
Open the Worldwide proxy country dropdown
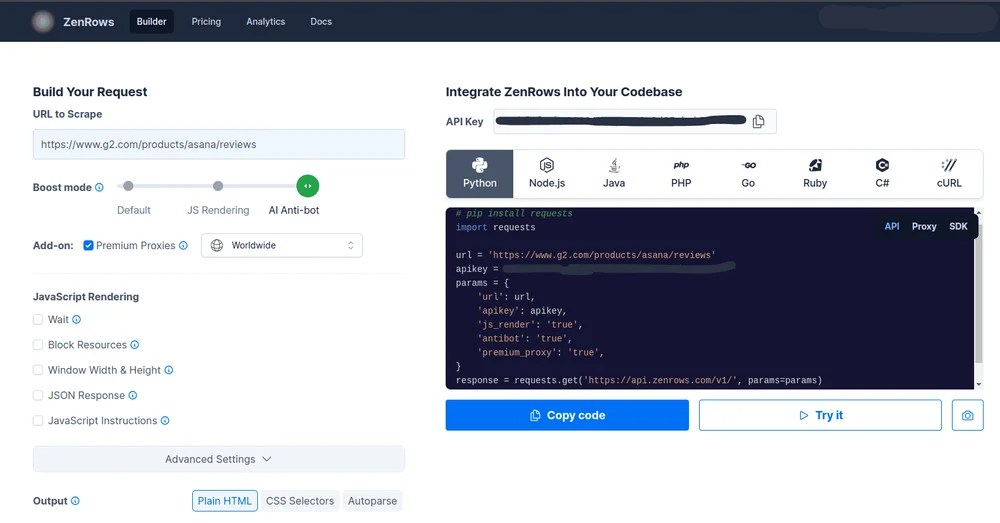(x=282, y=246)
